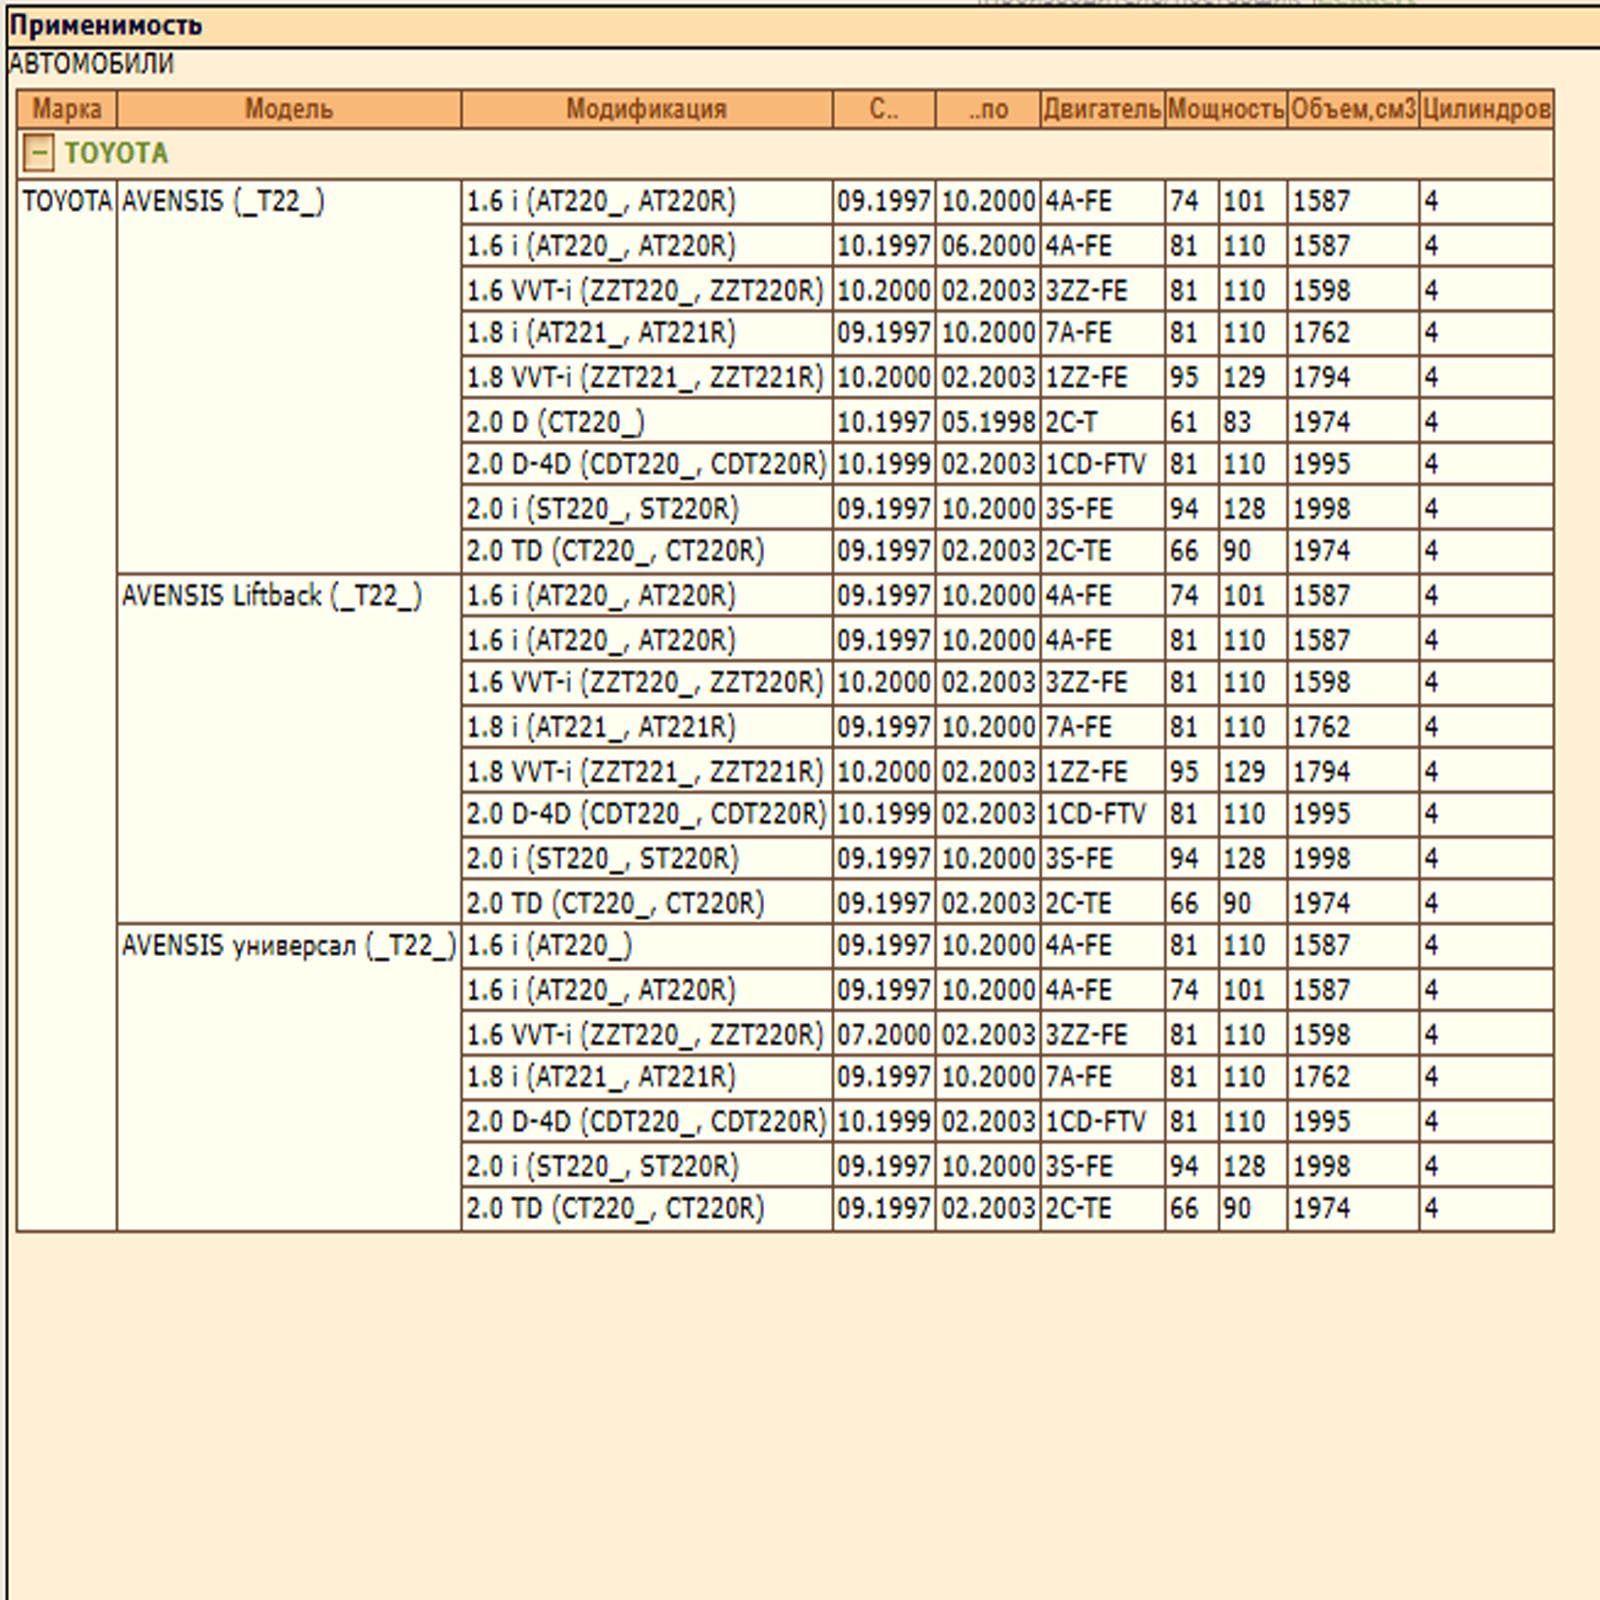Click the green TOYOTA group title
The height and width of the screenshot is (1600, 1600).
[116, 154]
